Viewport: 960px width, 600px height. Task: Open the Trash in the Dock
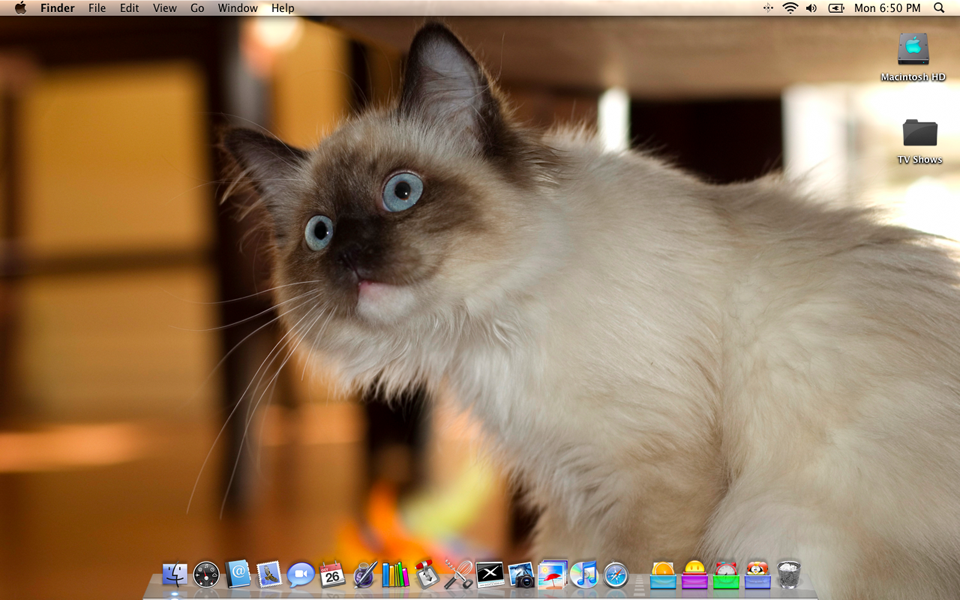789,574
